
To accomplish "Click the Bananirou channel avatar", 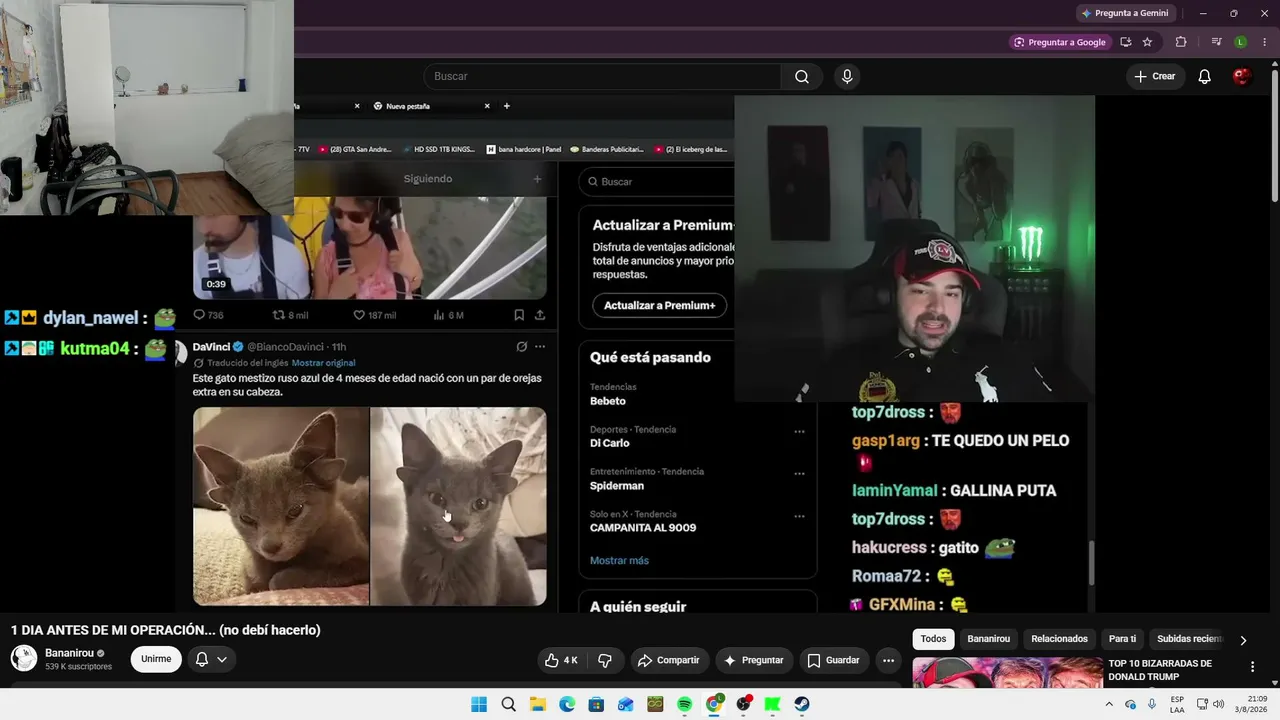I will pyautogui.click(x=24, y=659).
